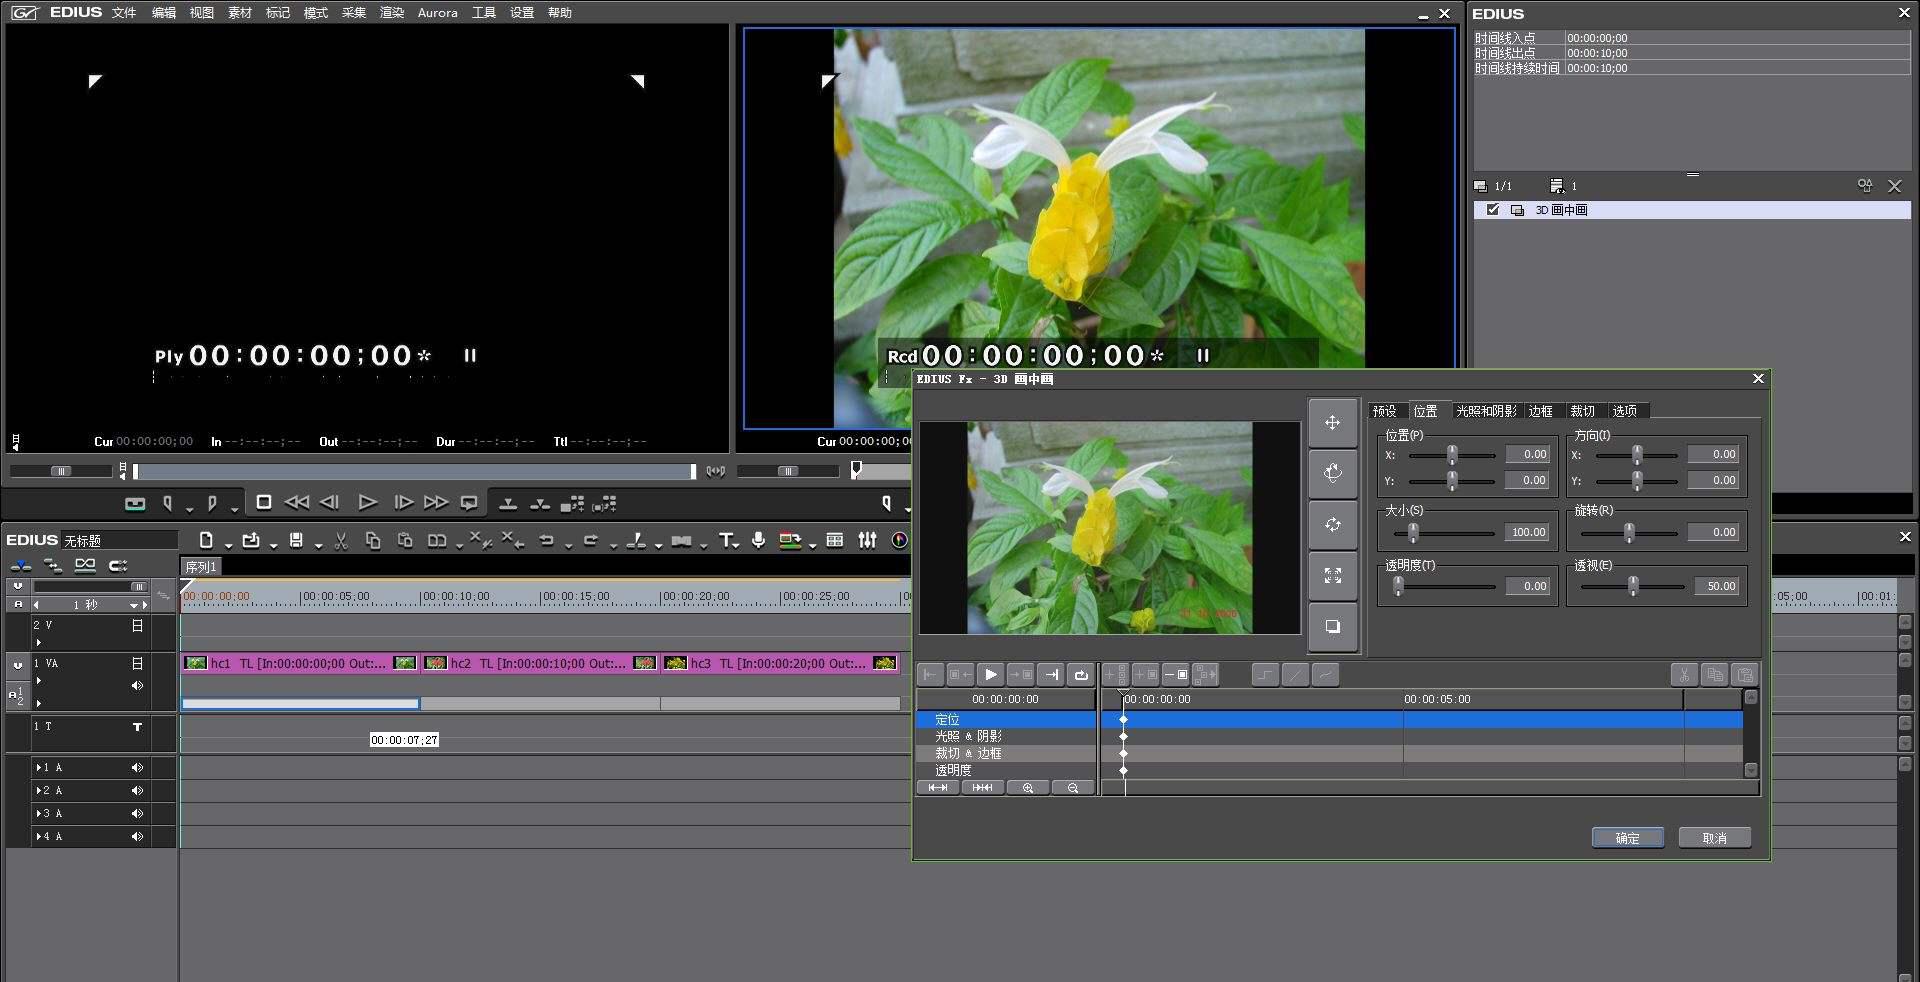Toggle title display on 1 T track
The width and height of the screenshot is (1920, 982).
(x=137, y=727)
